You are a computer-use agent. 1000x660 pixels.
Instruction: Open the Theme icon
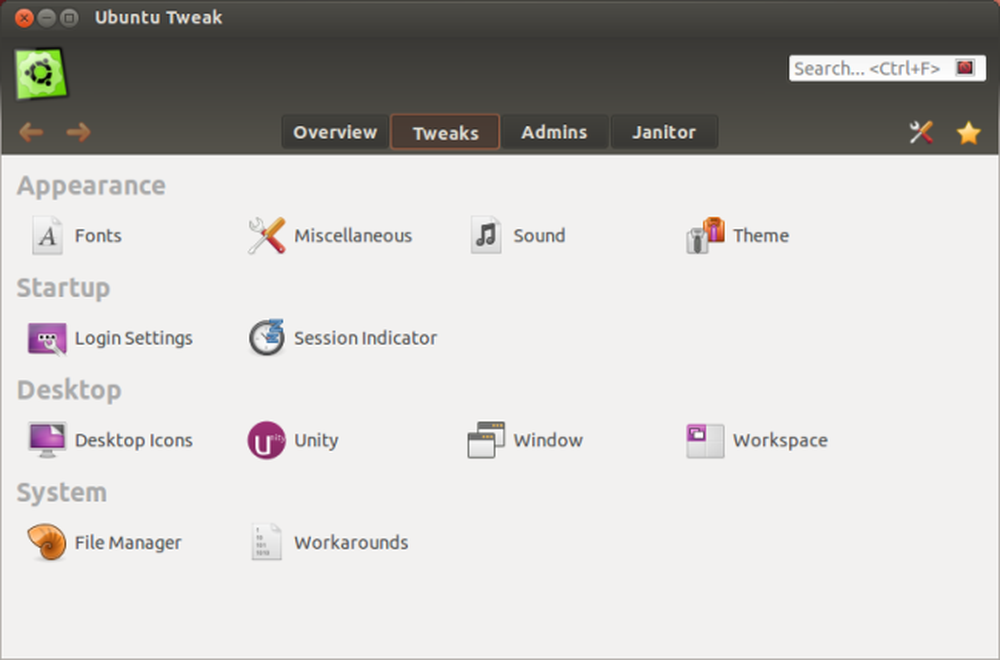705,235
